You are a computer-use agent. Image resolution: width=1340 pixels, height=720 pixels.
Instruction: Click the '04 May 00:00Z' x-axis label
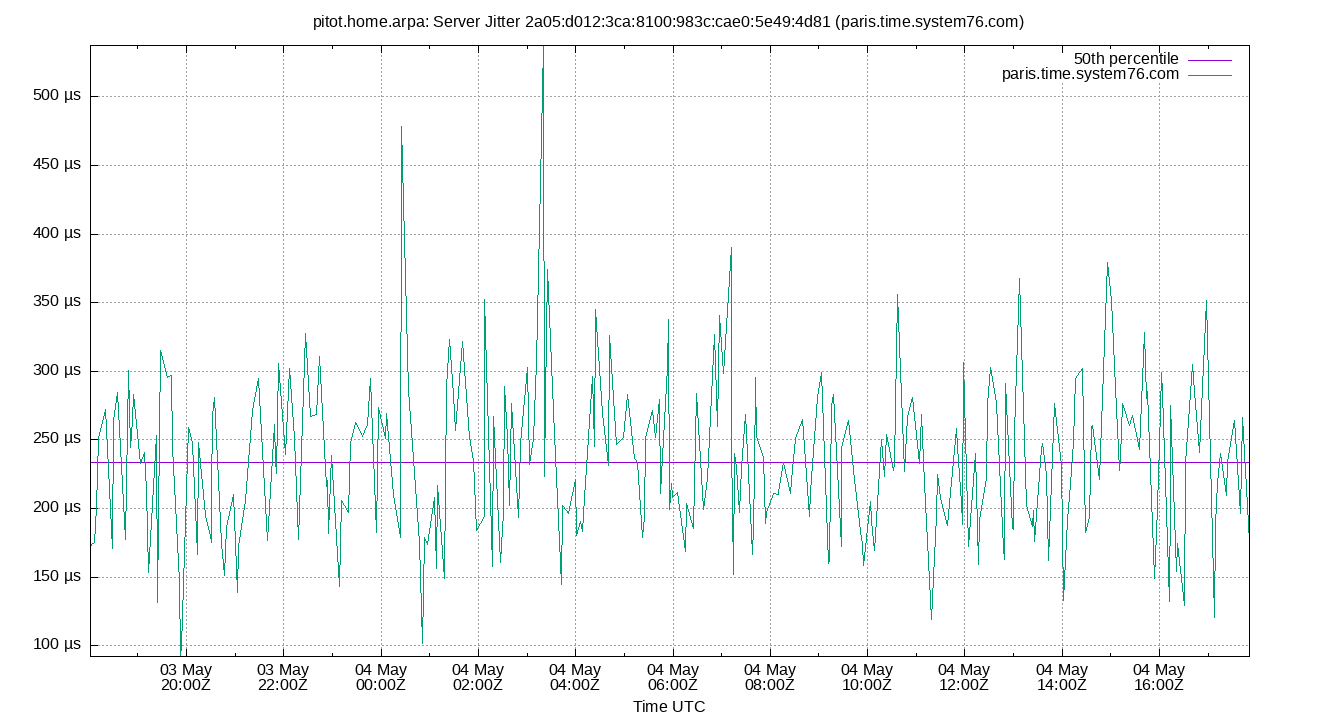[380, 677]
